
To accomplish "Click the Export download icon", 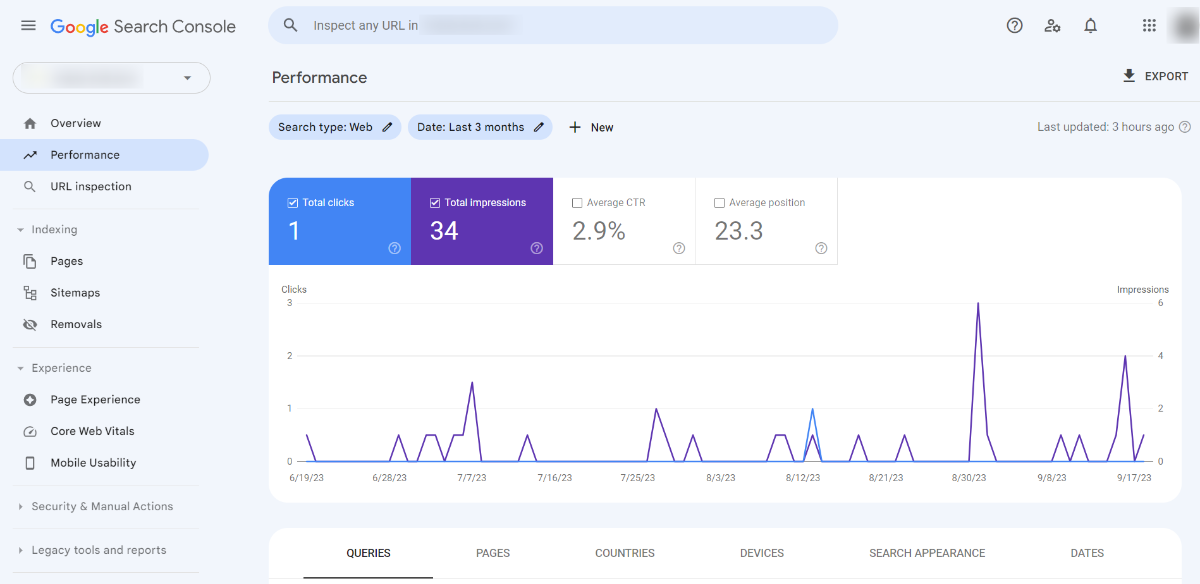I will 1129,76.
